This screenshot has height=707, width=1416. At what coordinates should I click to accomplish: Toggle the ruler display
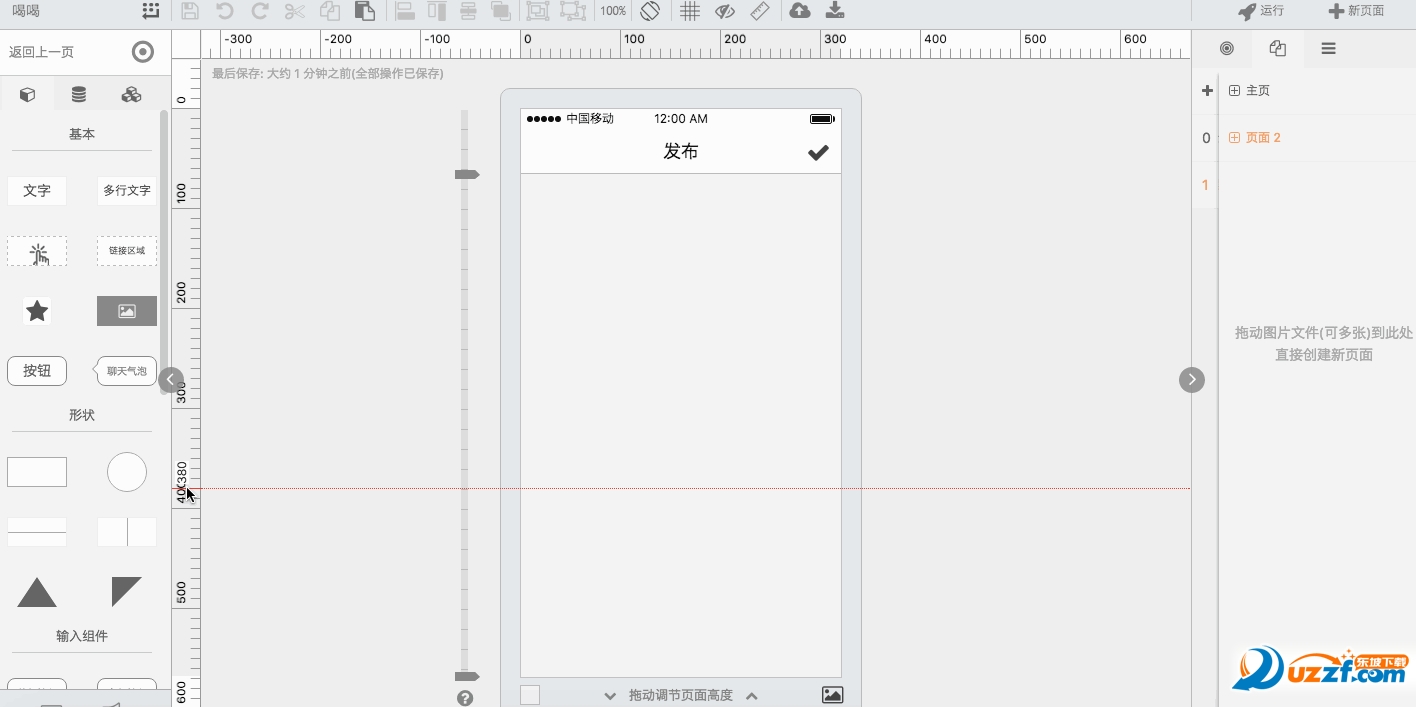(x=760, y=11)
